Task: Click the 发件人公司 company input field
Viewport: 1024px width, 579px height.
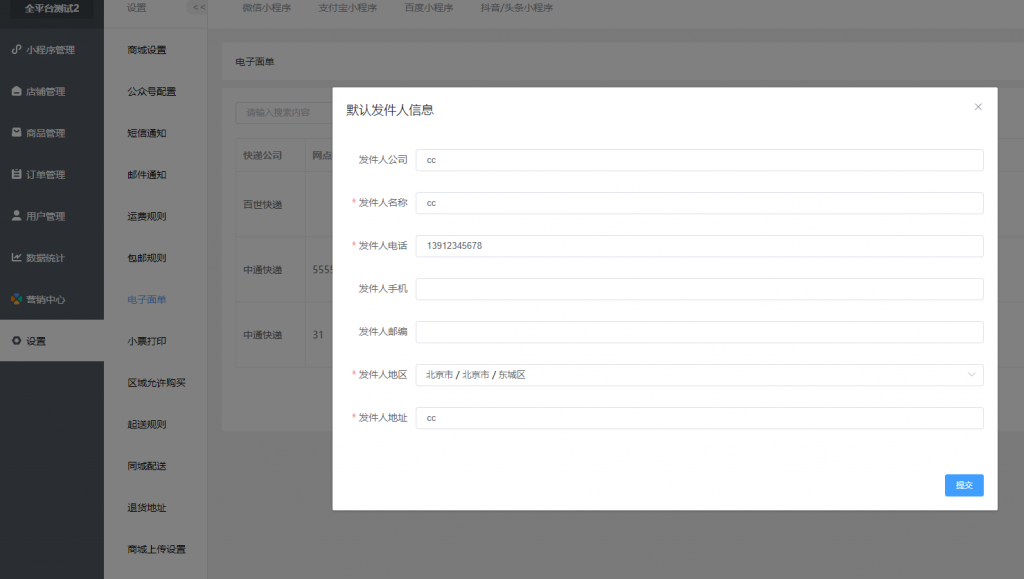Action: [x=699, y=160]
